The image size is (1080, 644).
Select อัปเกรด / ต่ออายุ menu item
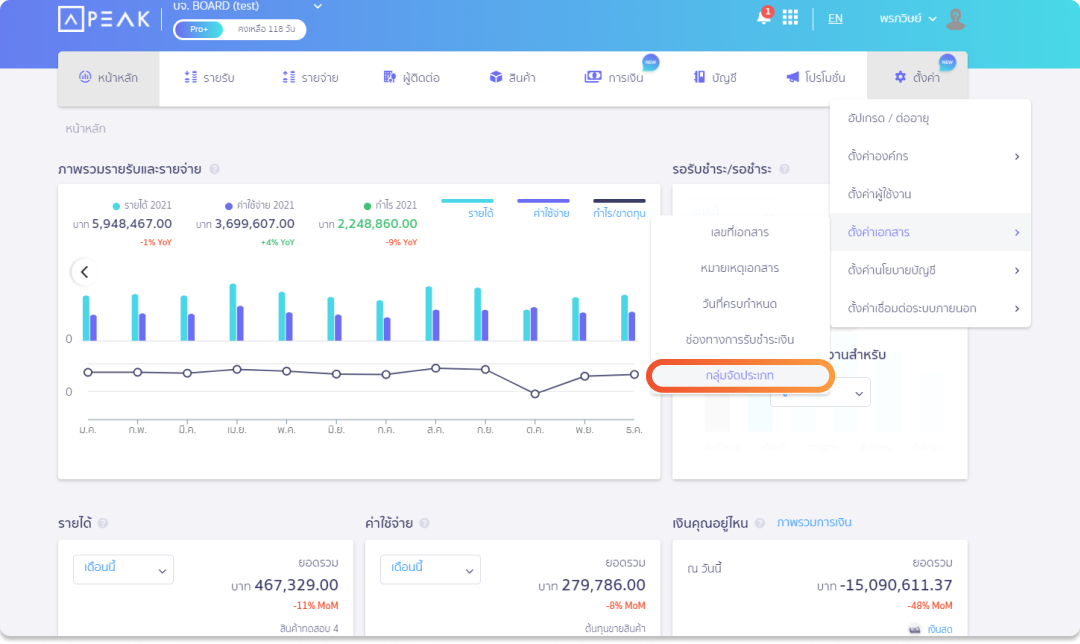[931, 118]
